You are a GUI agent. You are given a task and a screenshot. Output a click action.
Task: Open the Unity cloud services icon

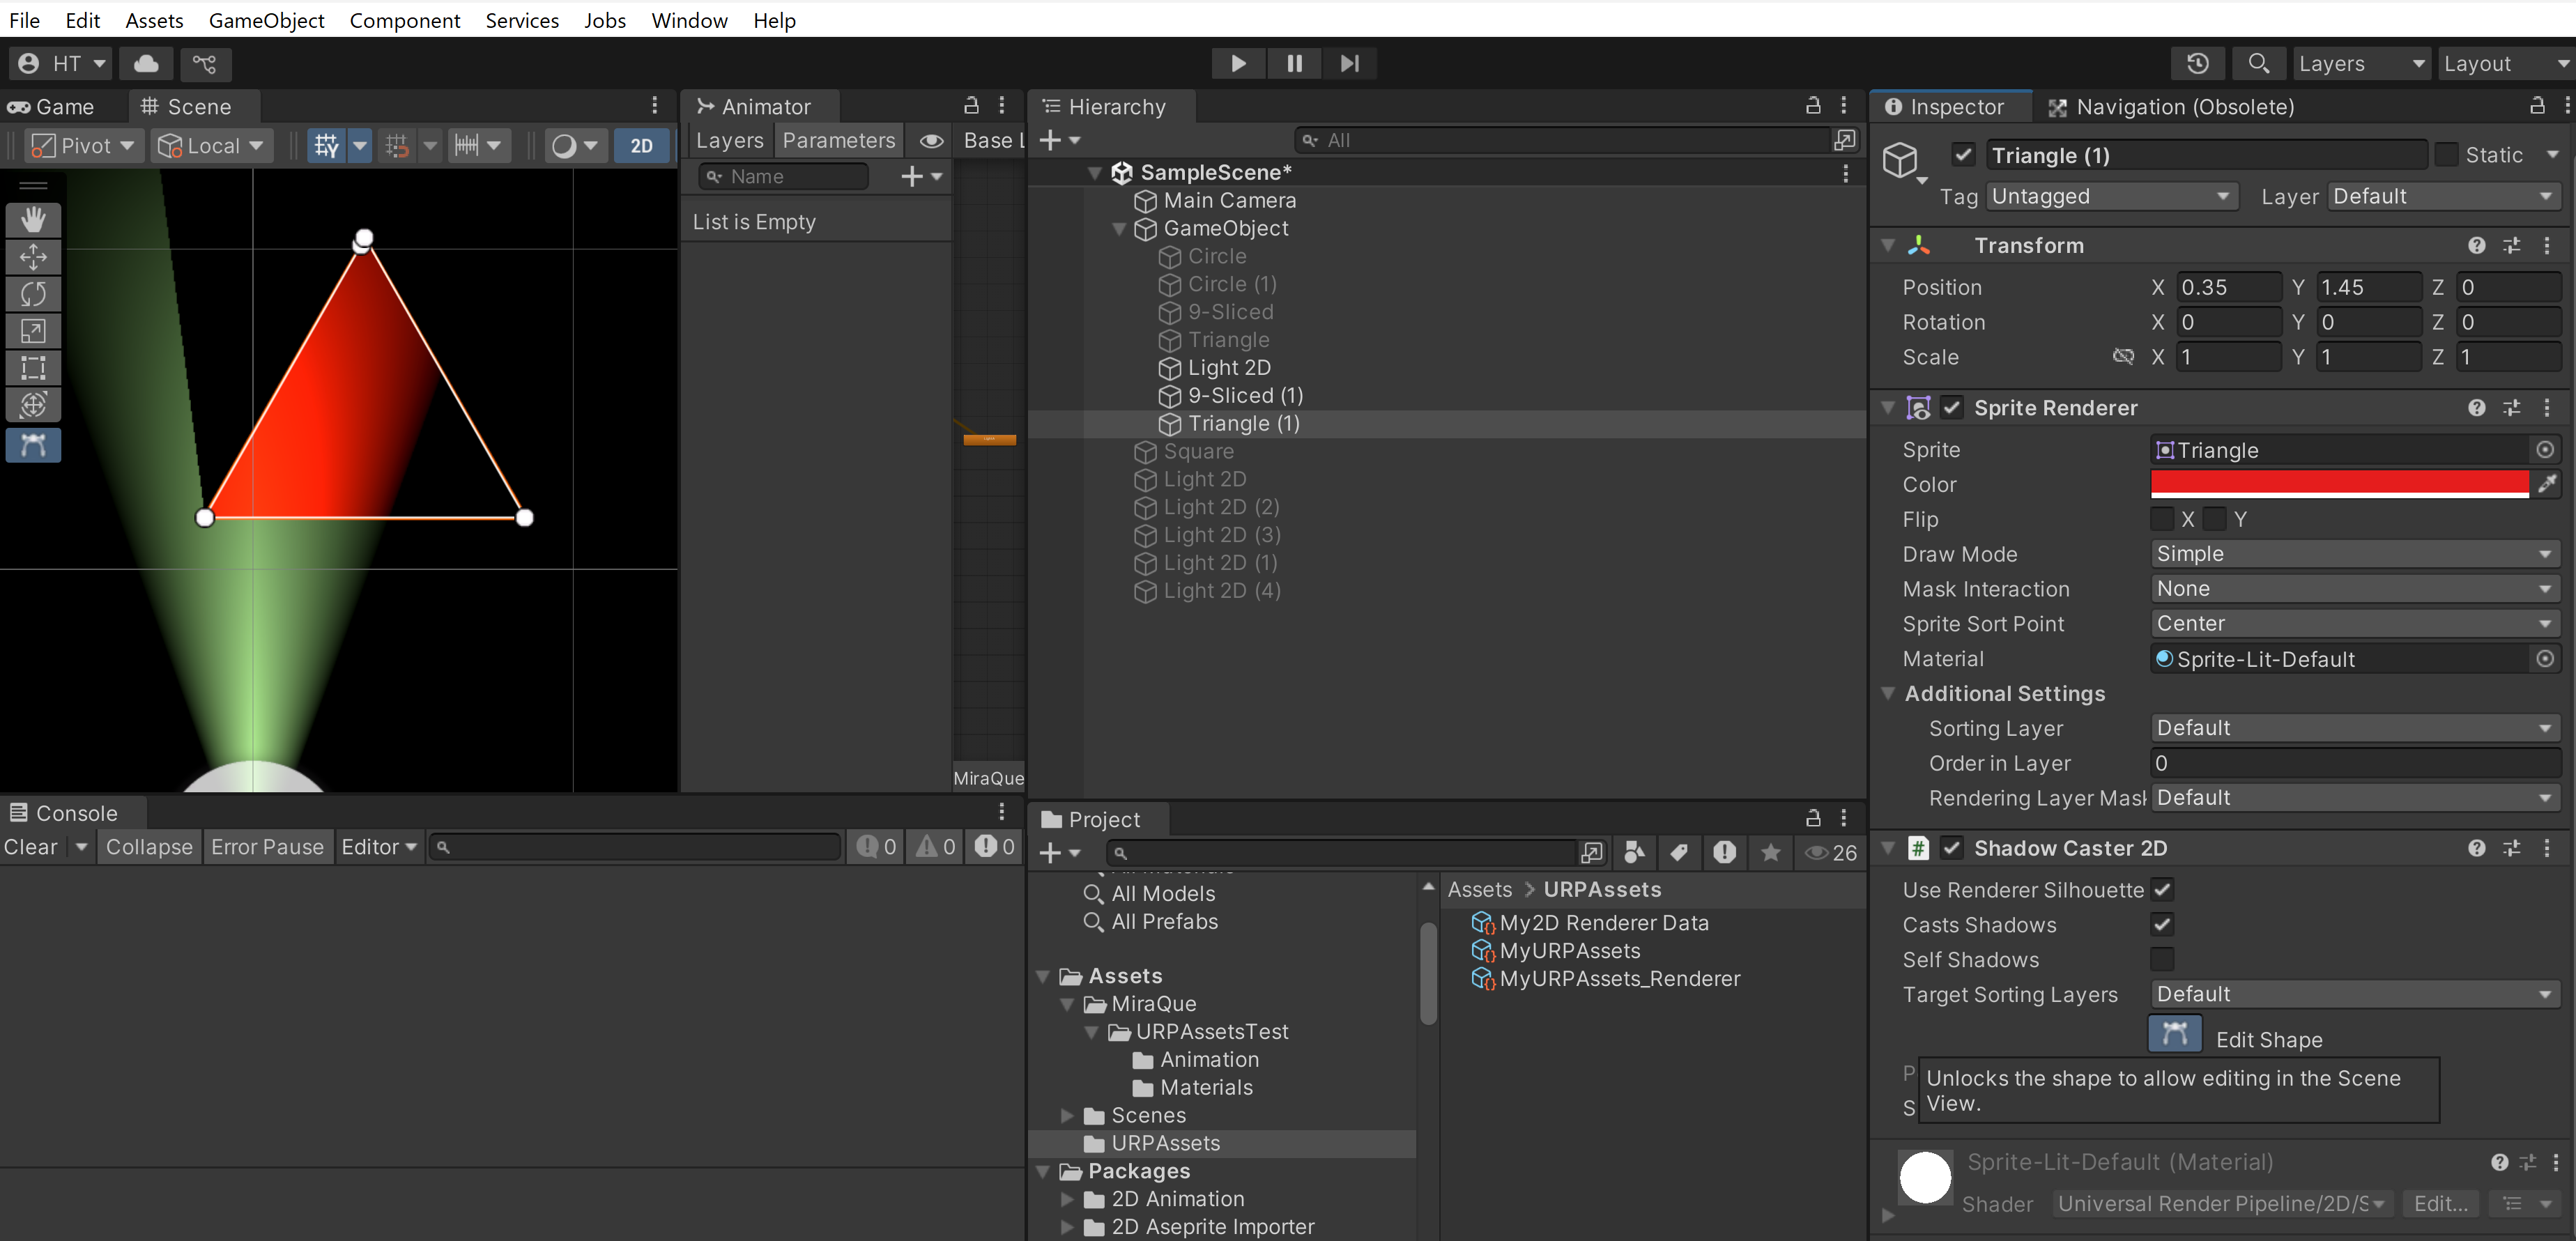click(146, 63)
